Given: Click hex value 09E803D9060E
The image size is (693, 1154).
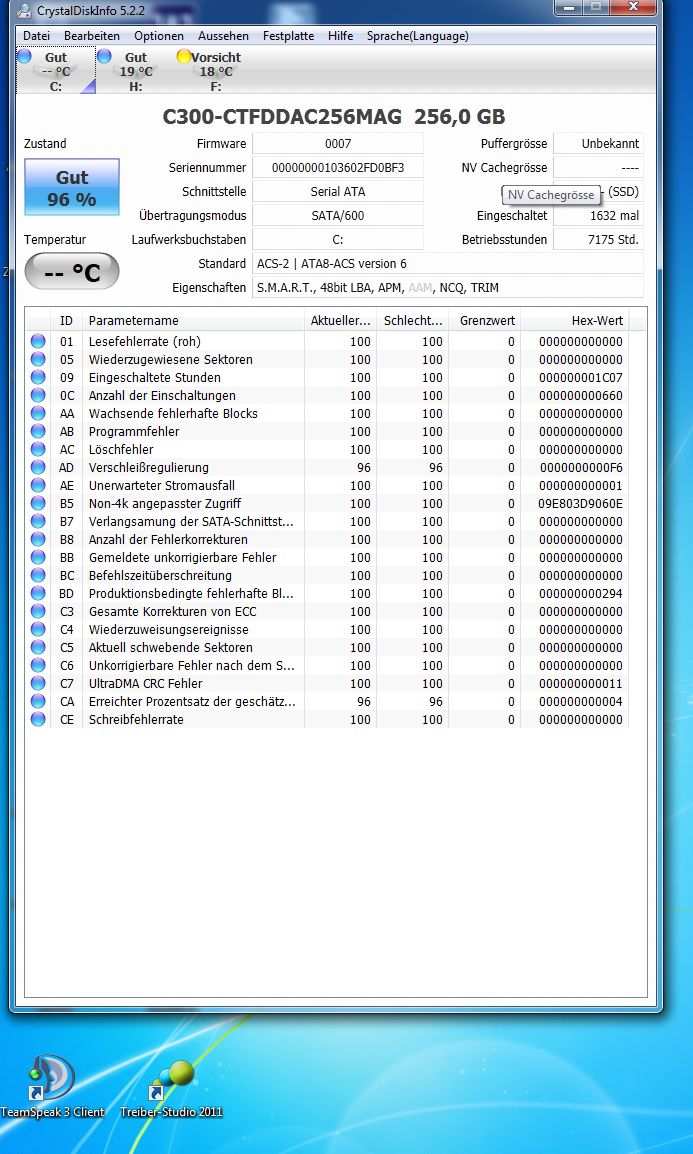Looking at the screenshot, I should click(580, 503).
